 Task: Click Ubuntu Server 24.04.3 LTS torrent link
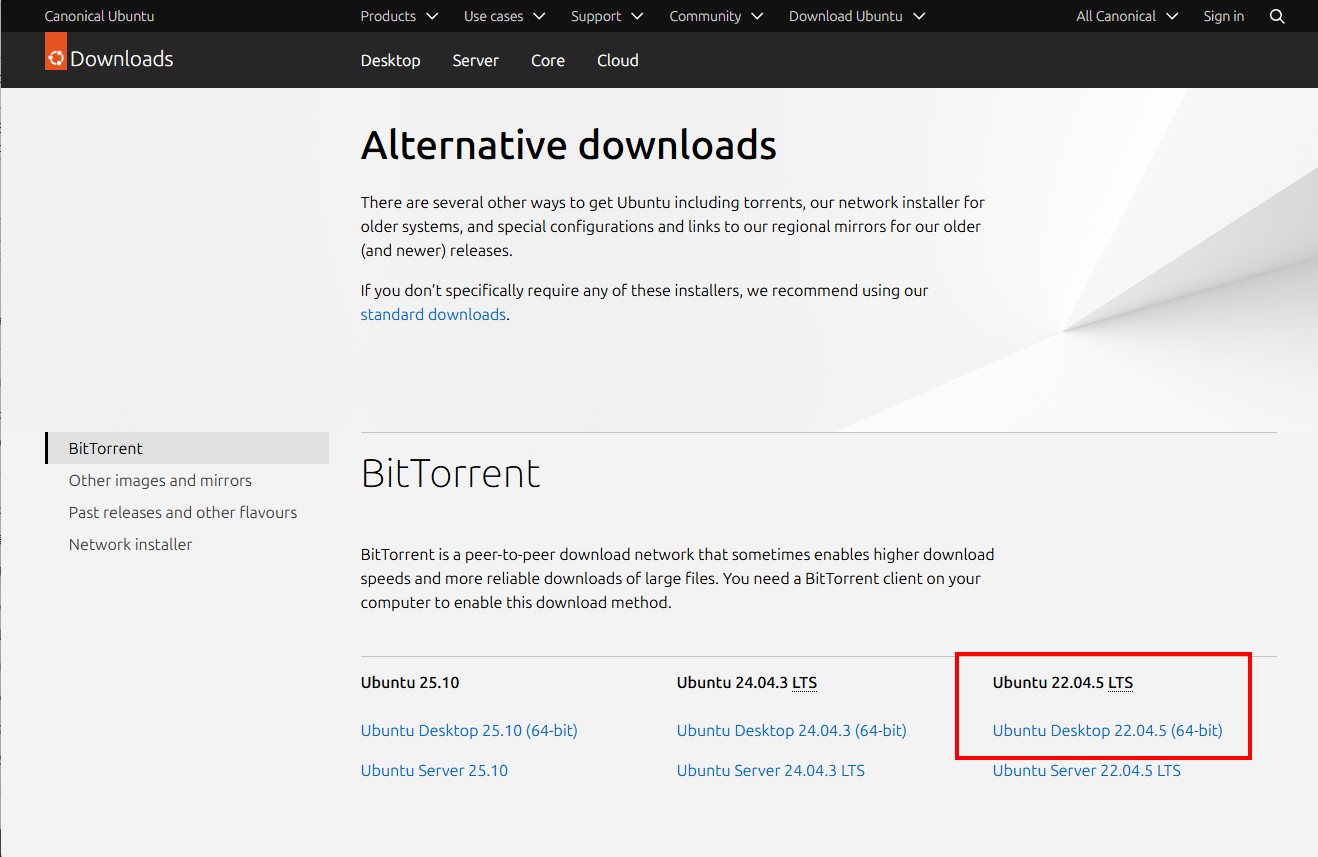(770, 770)
